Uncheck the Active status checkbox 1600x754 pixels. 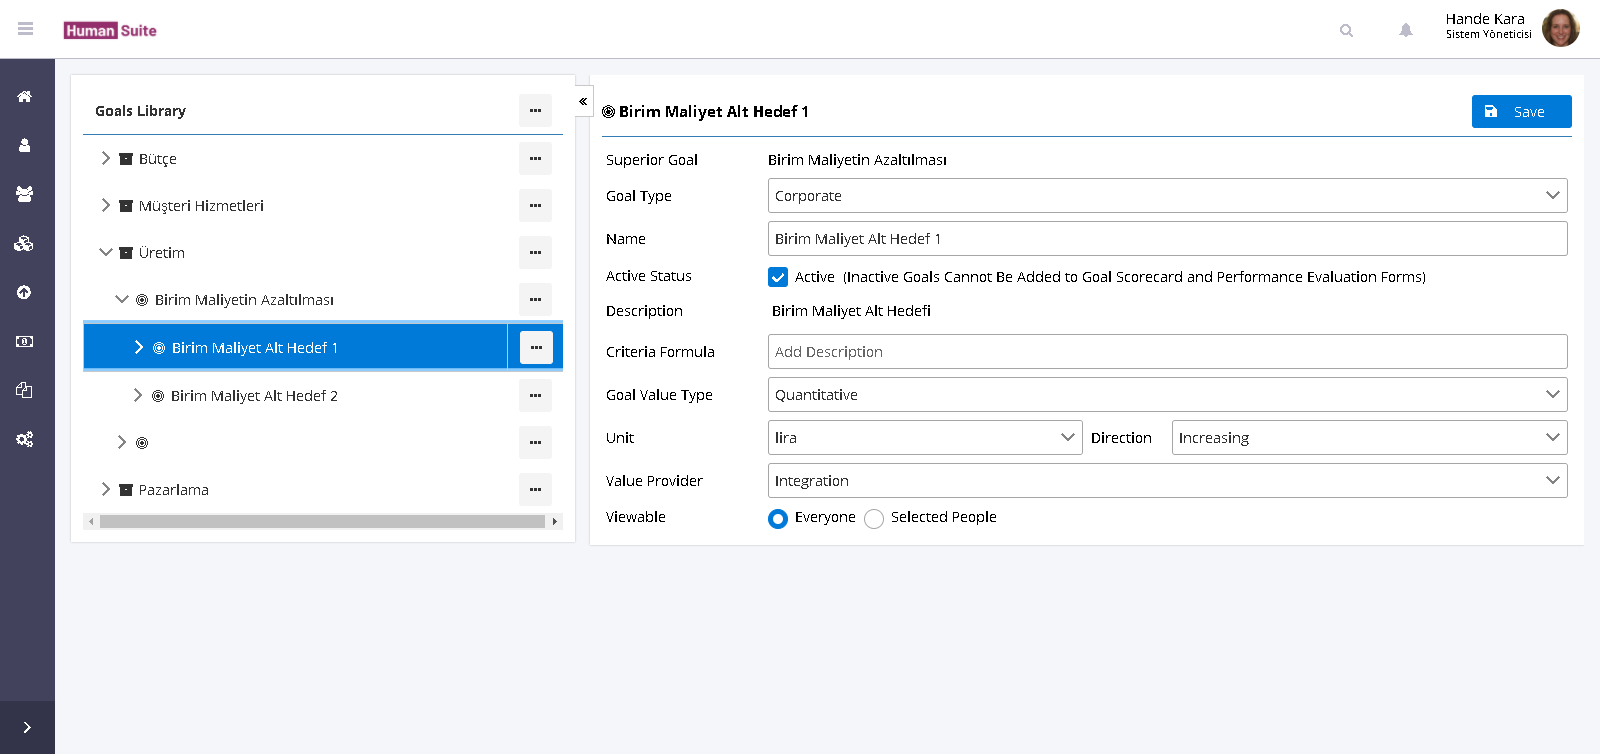(778, 277)
